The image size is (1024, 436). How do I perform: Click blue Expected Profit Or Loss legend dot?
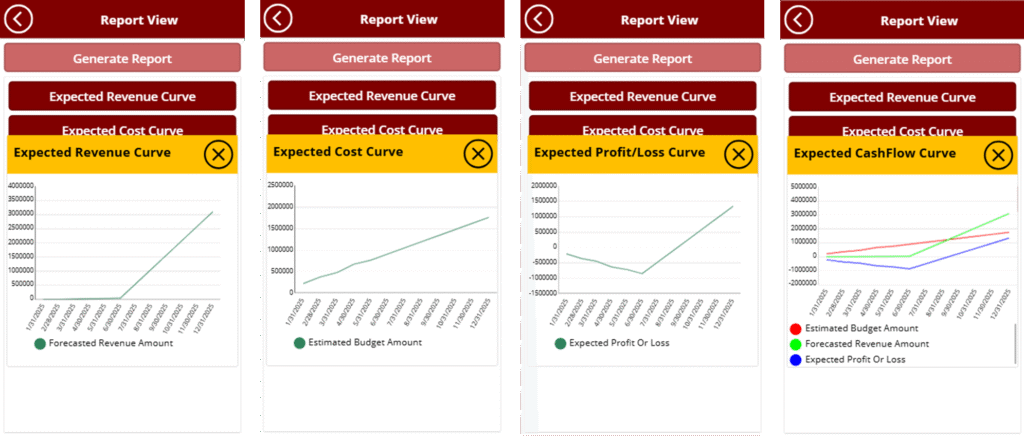click(795, 360)
